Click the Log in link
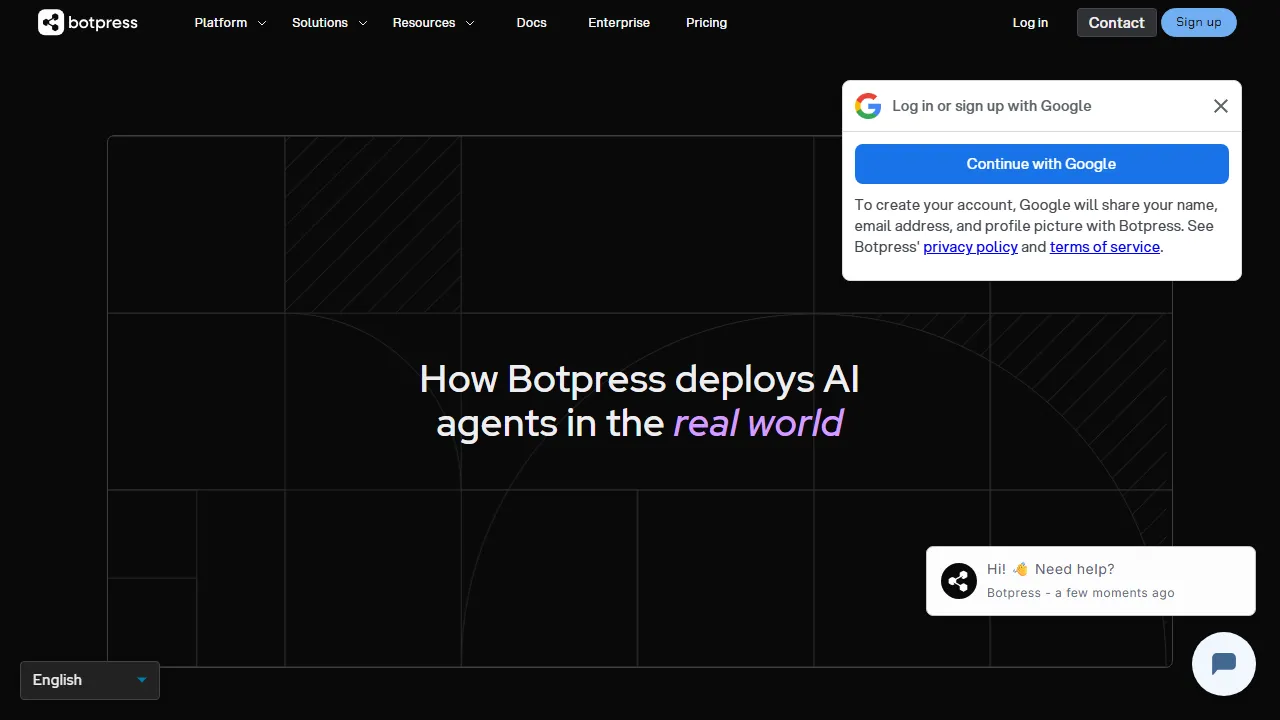 coord(1030,22)
